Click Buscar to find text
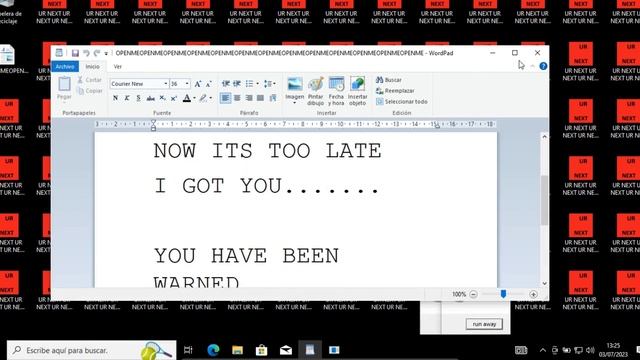Image resolution: width=640 pixels, height=360 pixels. [389, 80]
